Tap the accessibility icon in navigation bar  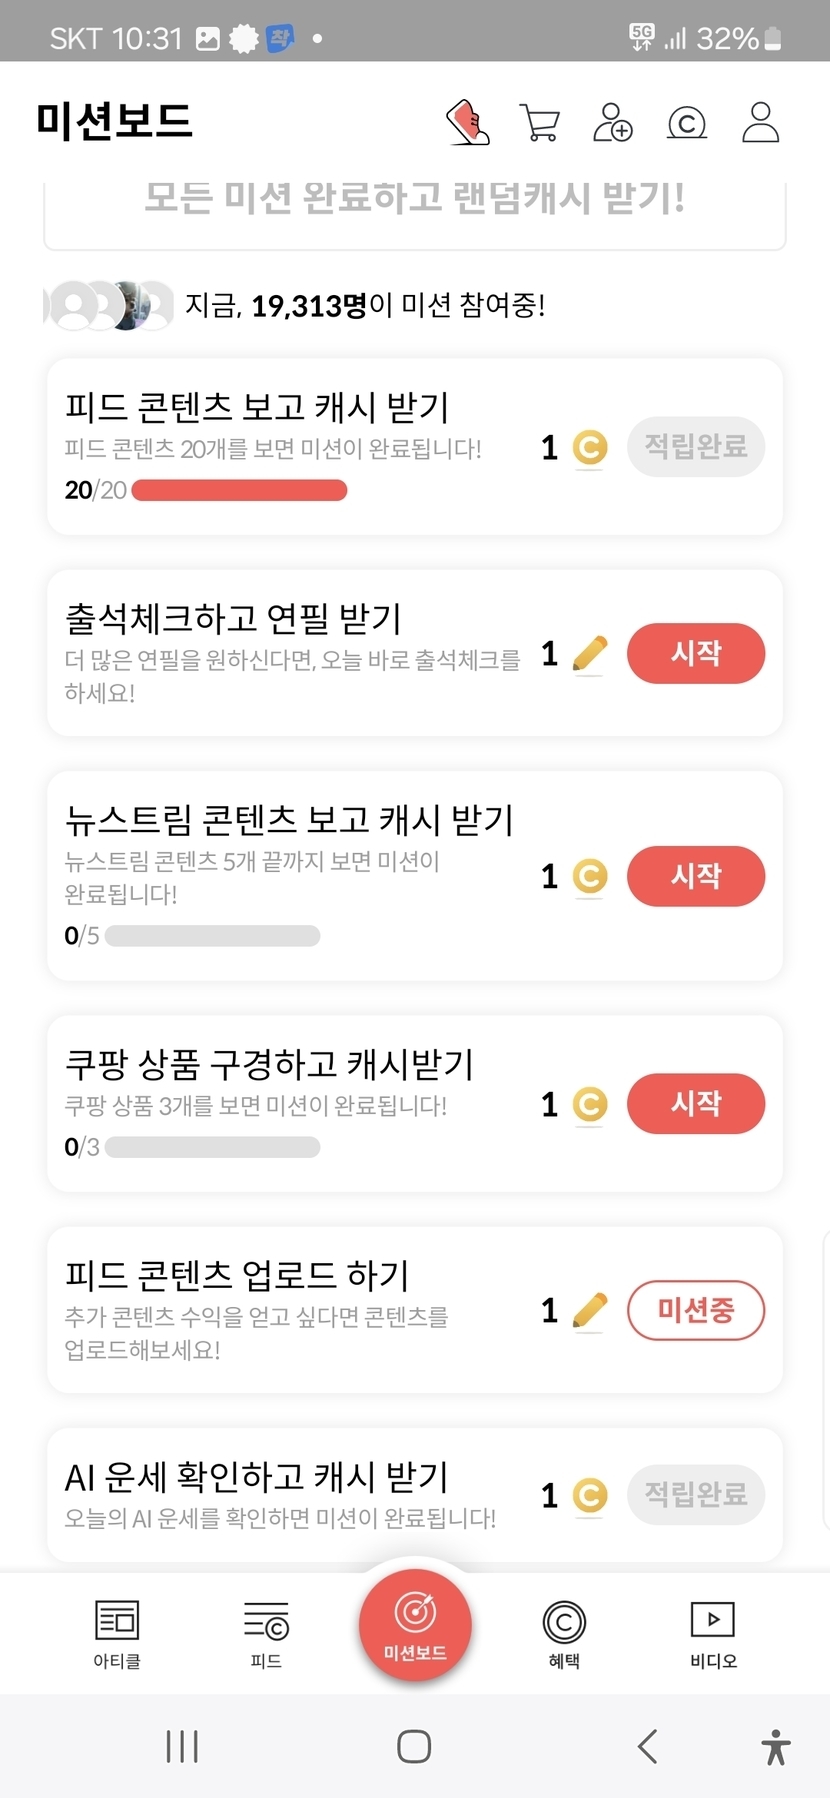click(775, 1747)
